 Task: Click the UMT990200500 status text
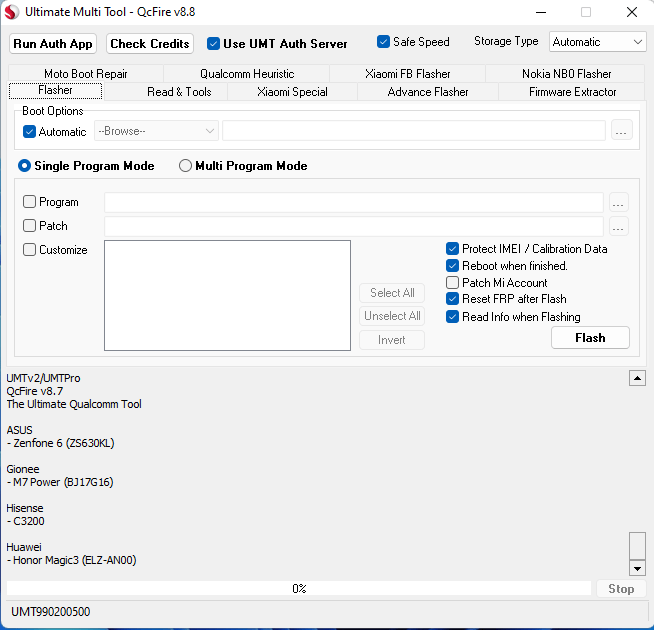tap(50, 612)
